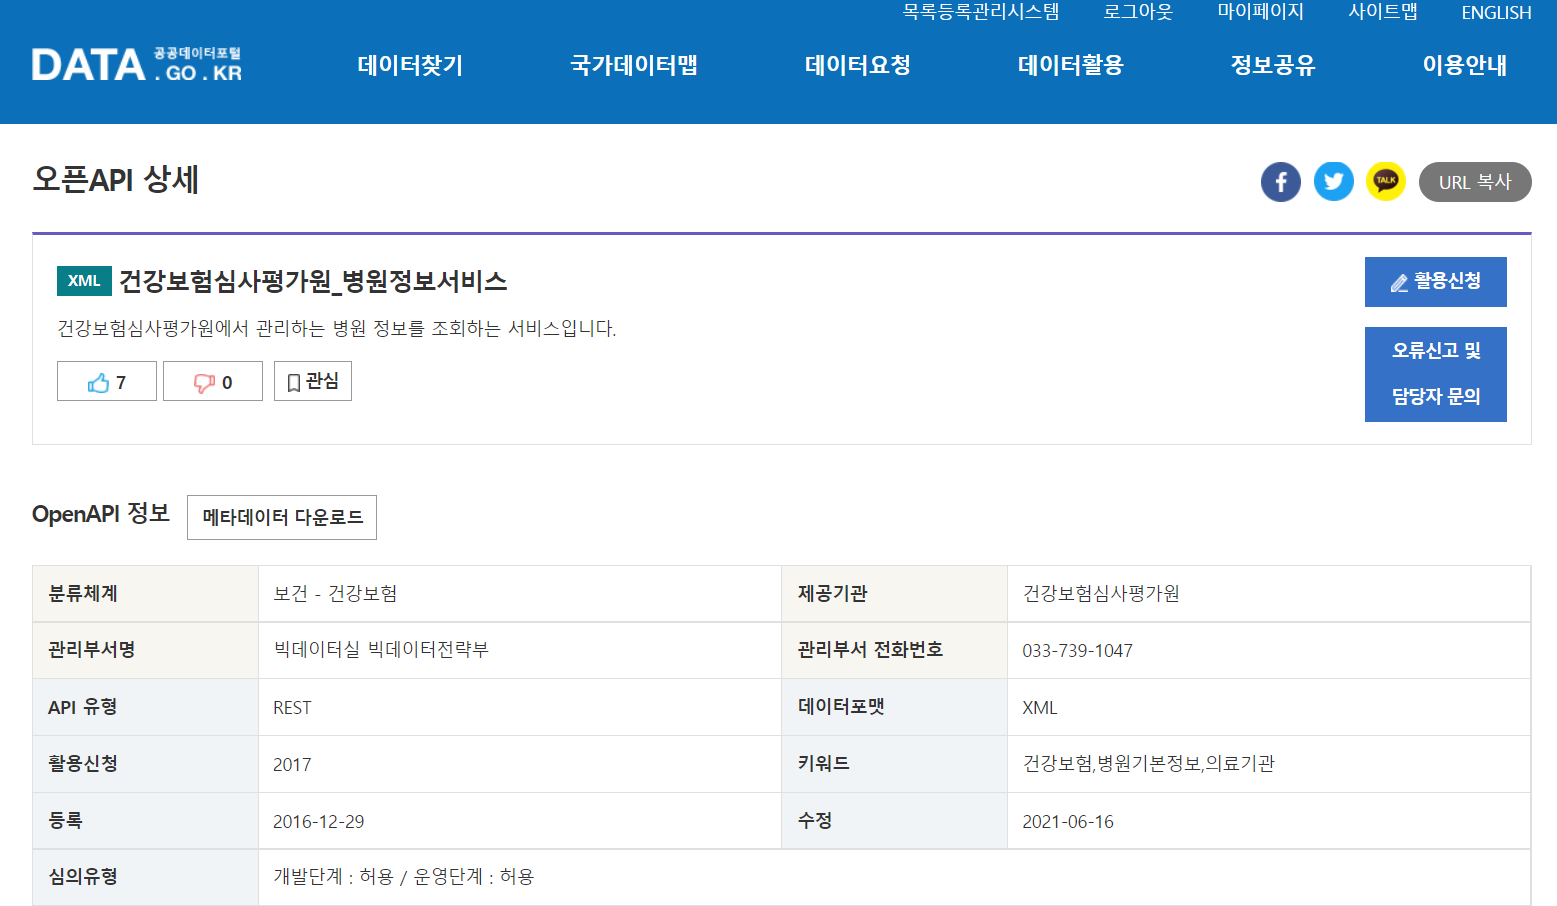This screenshot has width=1557, height=906.
Task: Click data format value XML
Action: (x=1040, y=708)
